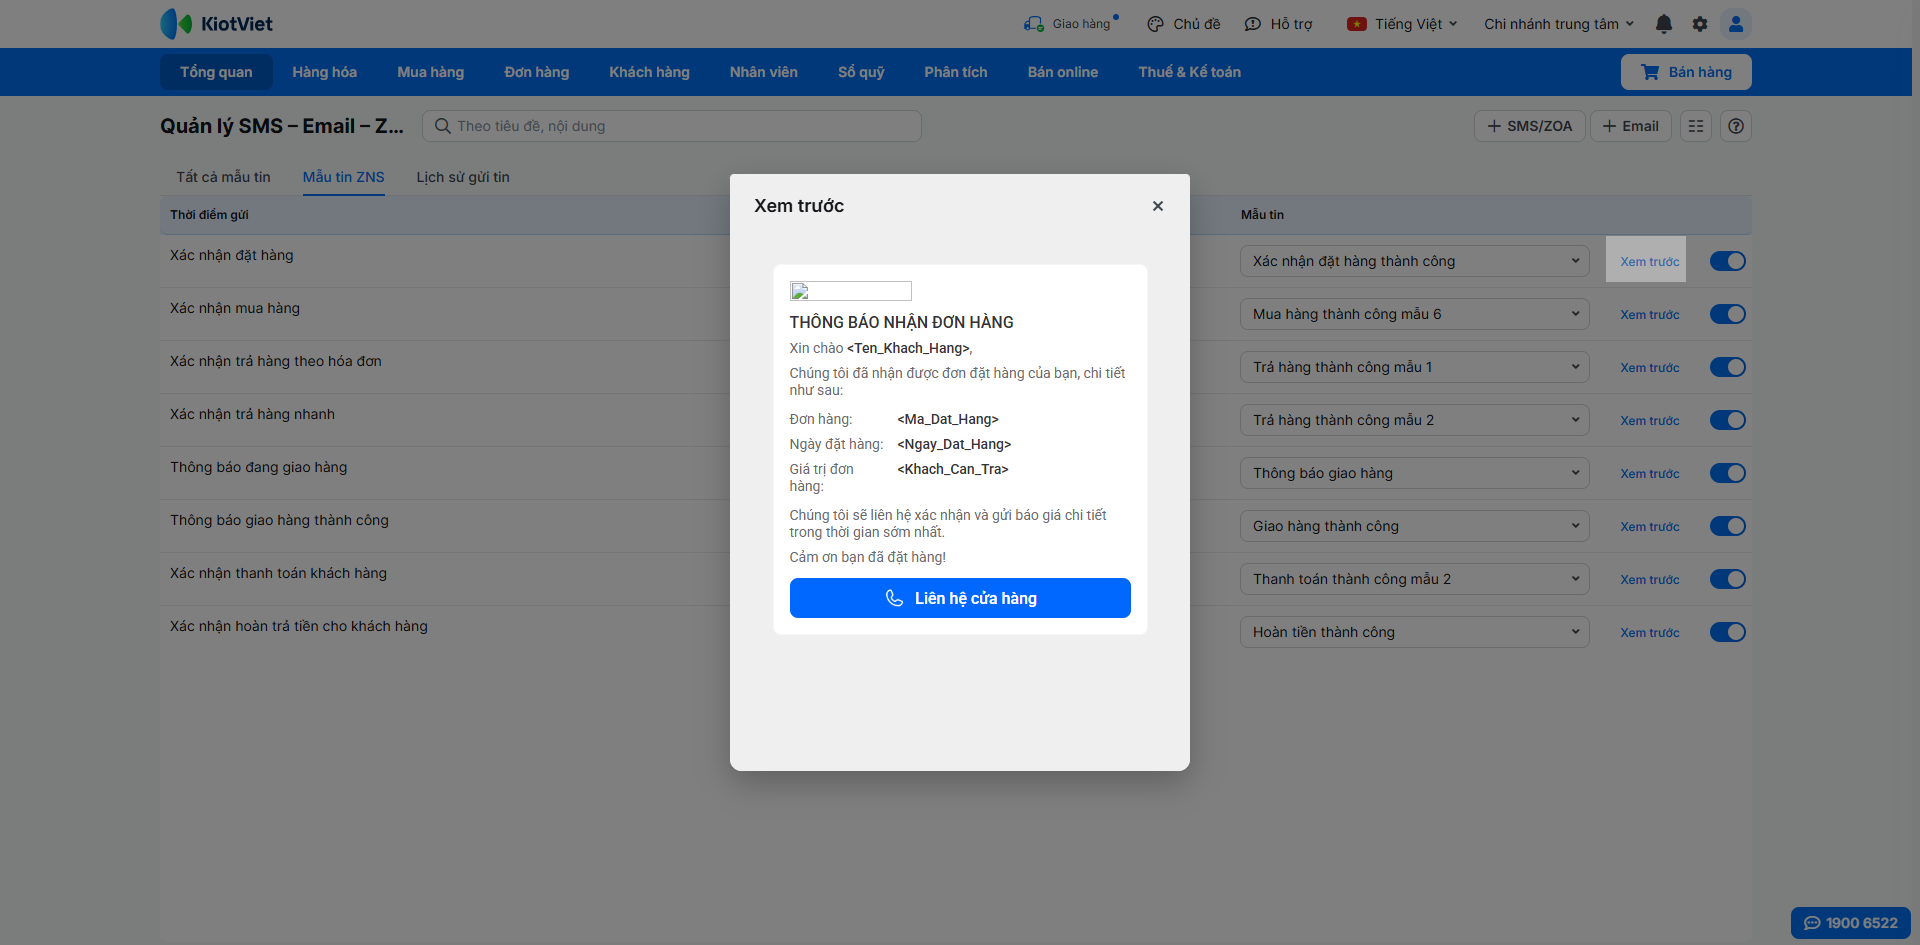Screen dimensions: 1920x945
Task: Click the Thời điểm gửi column header
Action: 209,215
